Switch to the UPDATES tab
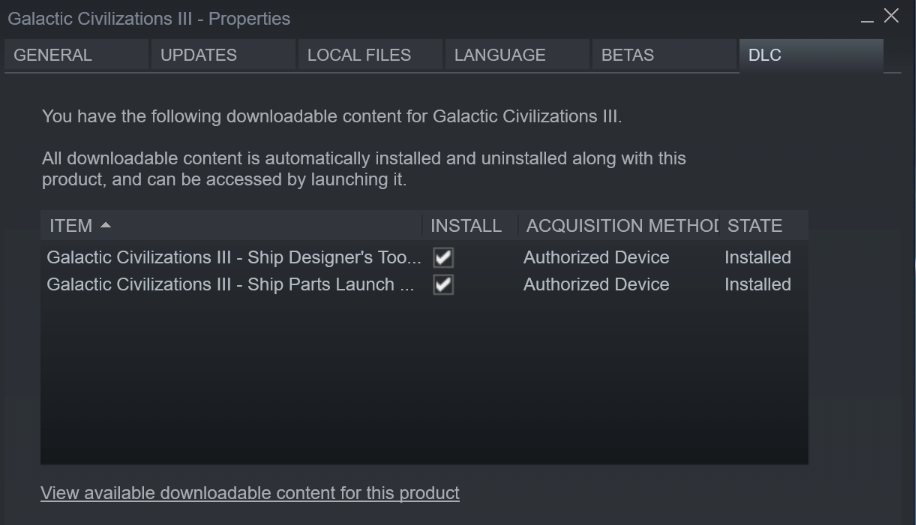916x525 pixels. [x=199, y=55]
